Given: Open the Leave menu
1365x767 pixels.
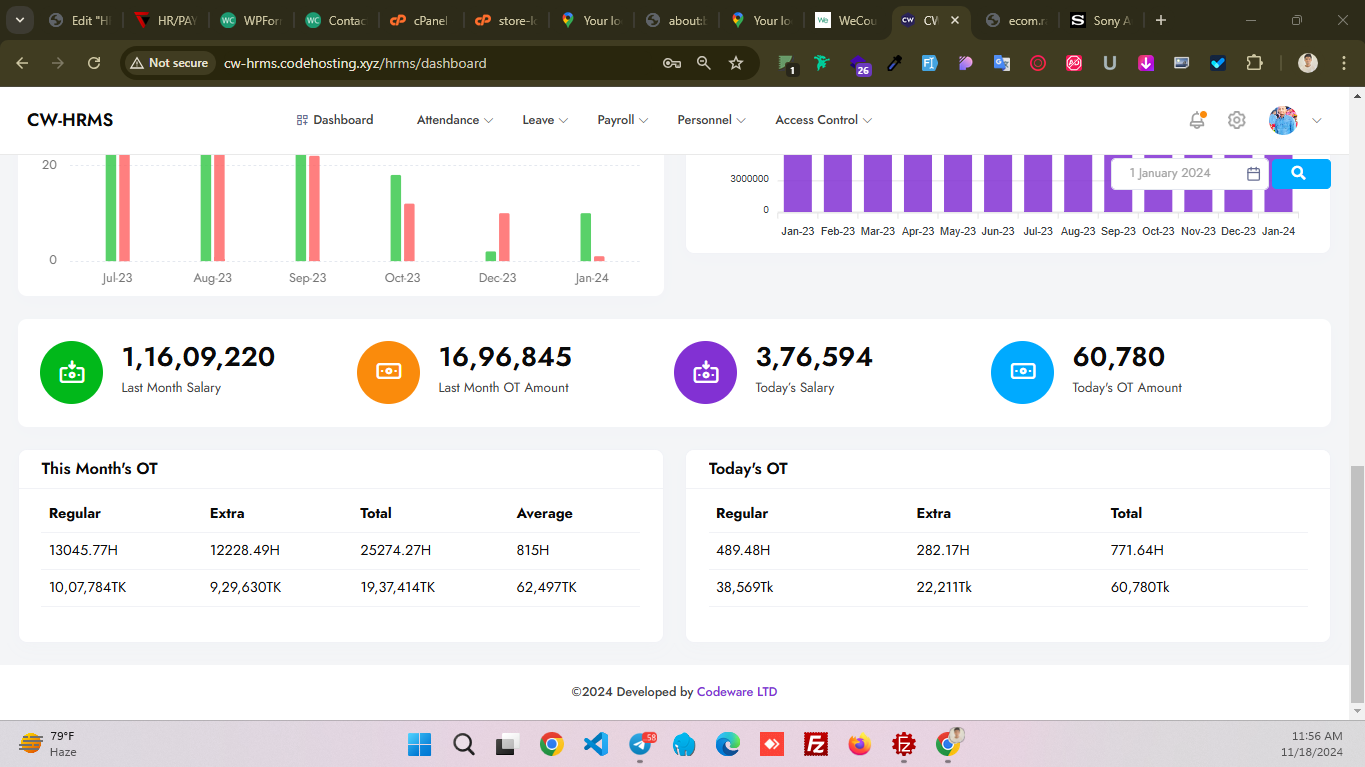Looking at the screenshot, I should pyautogui.click(x=544, y=120).
